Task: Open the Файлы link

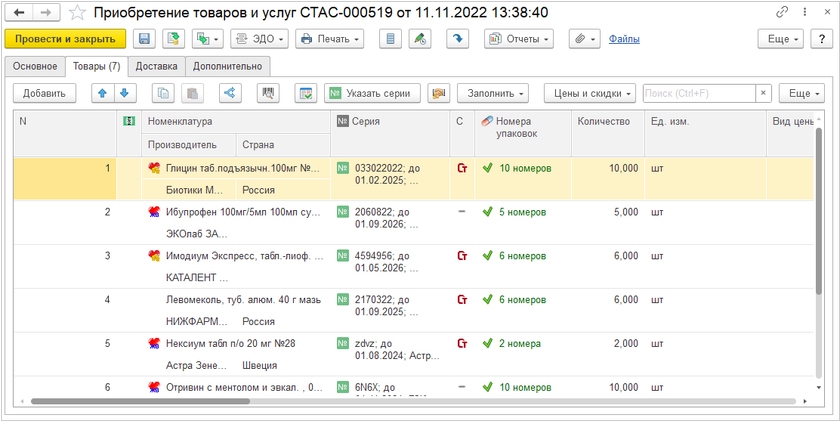Action: 624,39
